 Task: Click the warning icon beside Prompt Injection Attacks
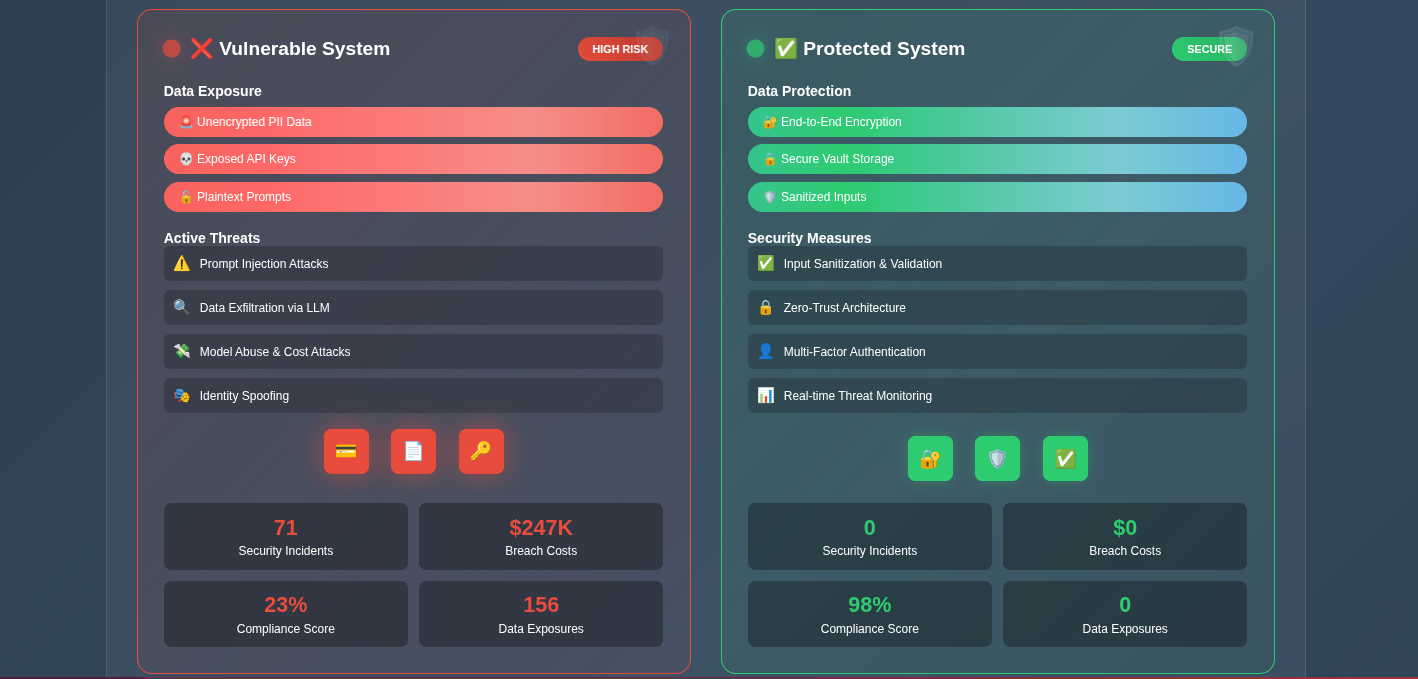181,263
